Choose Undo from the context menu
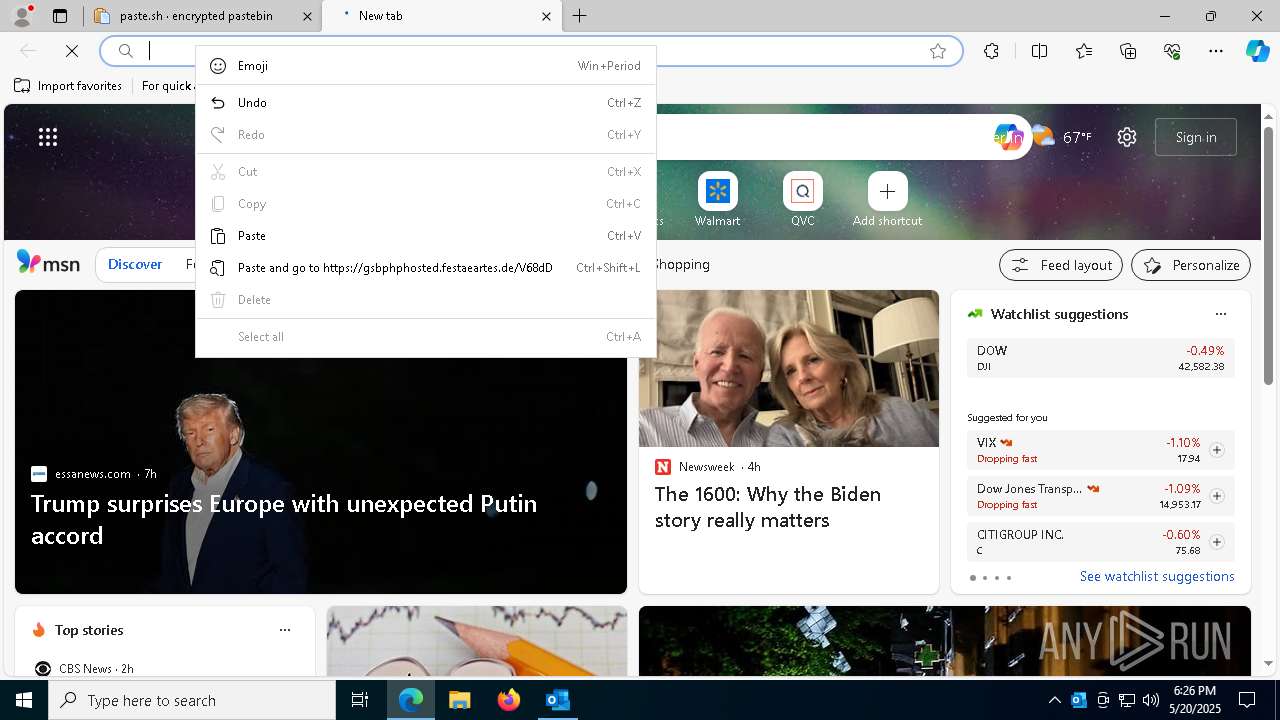The width and height of the screenshot is (1280, 720). click(x=425, y=103)
